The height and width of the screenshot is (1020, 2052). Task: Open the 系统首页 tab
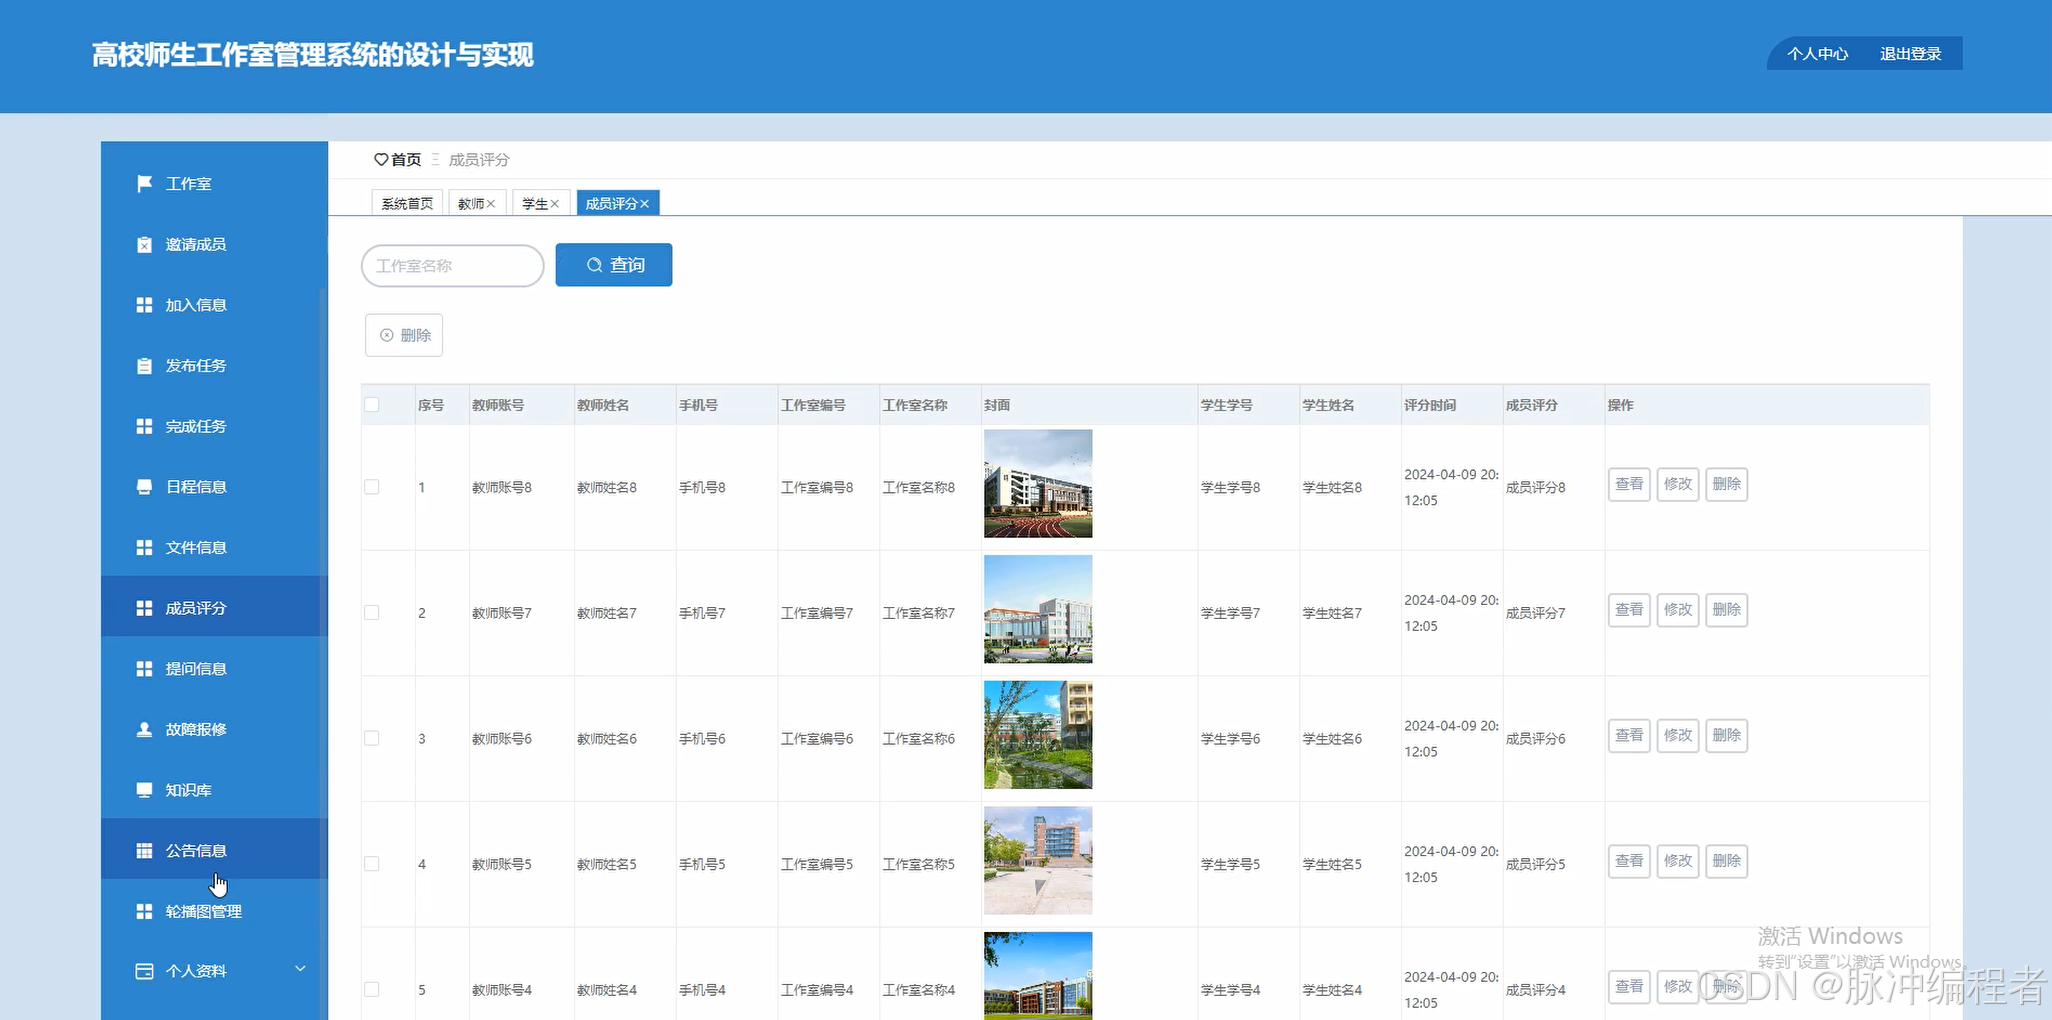coord(407,203)
